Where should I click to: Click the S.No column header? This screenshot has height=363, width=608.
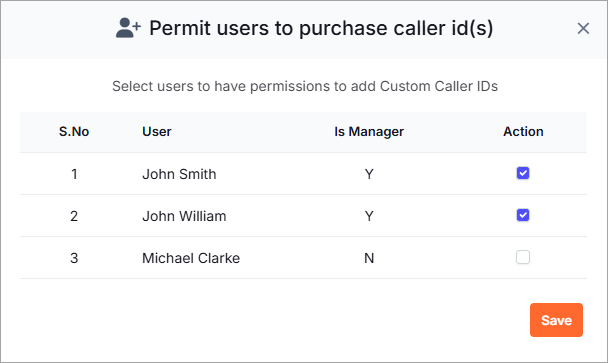[74, 131]
